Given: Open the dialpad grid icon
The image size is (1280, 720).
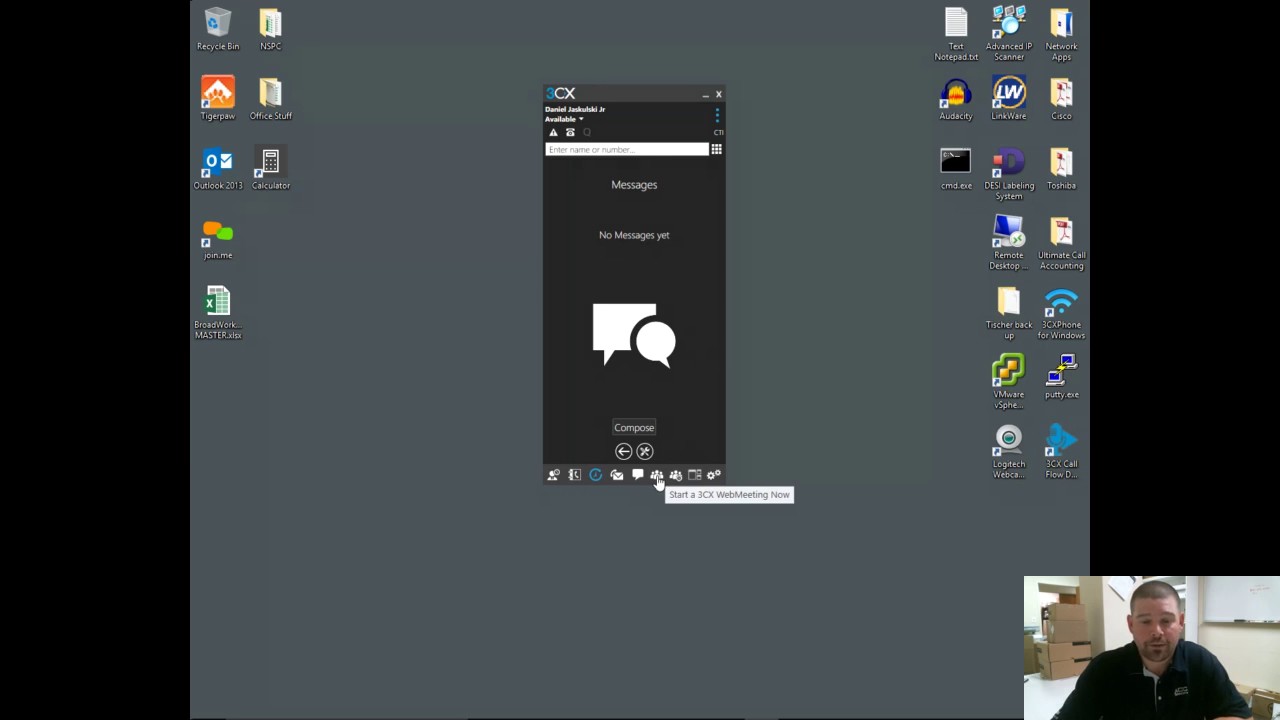Looking at the screenshot, I should tap(716, 149).
